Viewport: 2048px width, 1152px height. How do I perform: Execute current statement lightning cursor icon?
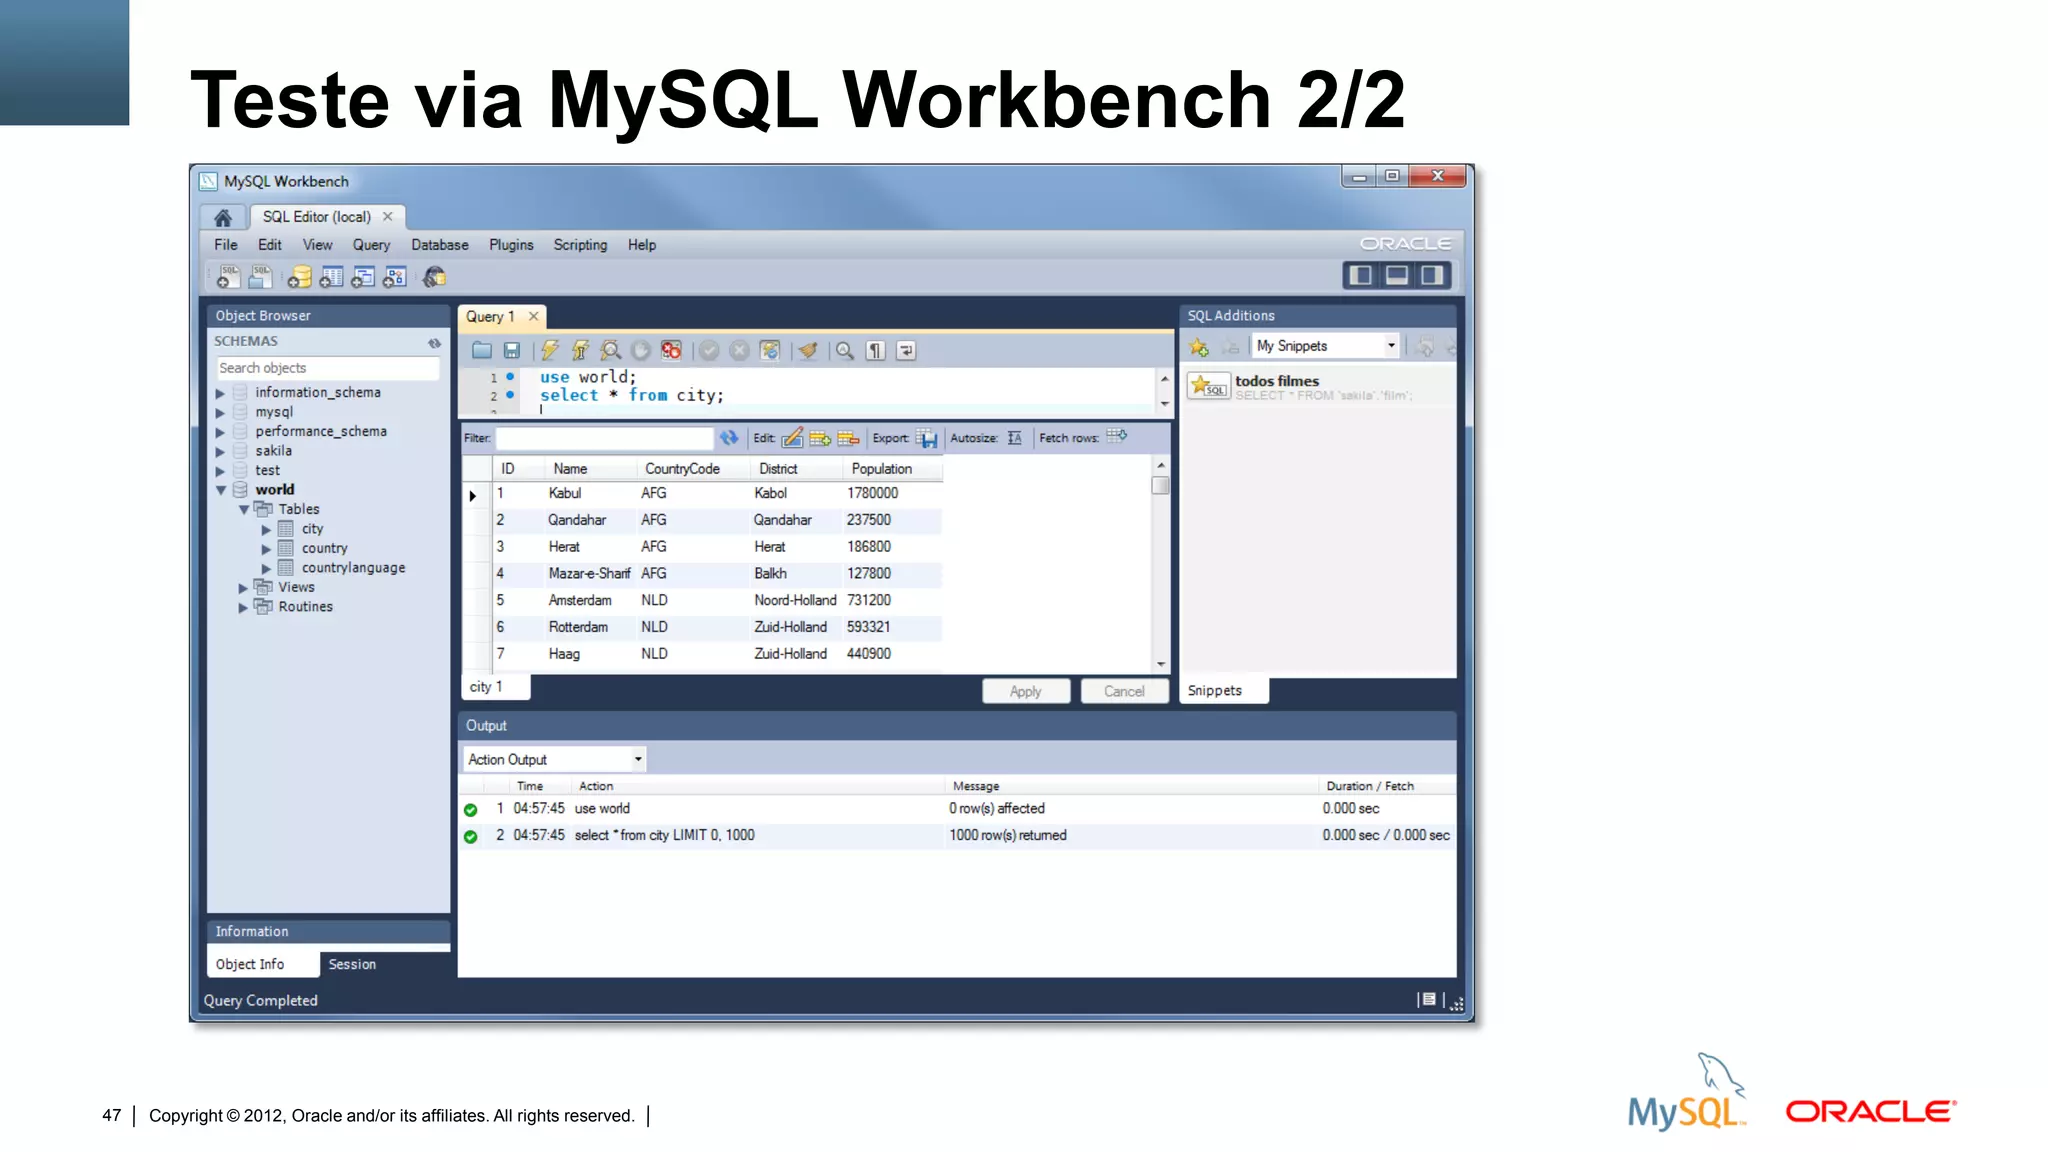point(580,350)
